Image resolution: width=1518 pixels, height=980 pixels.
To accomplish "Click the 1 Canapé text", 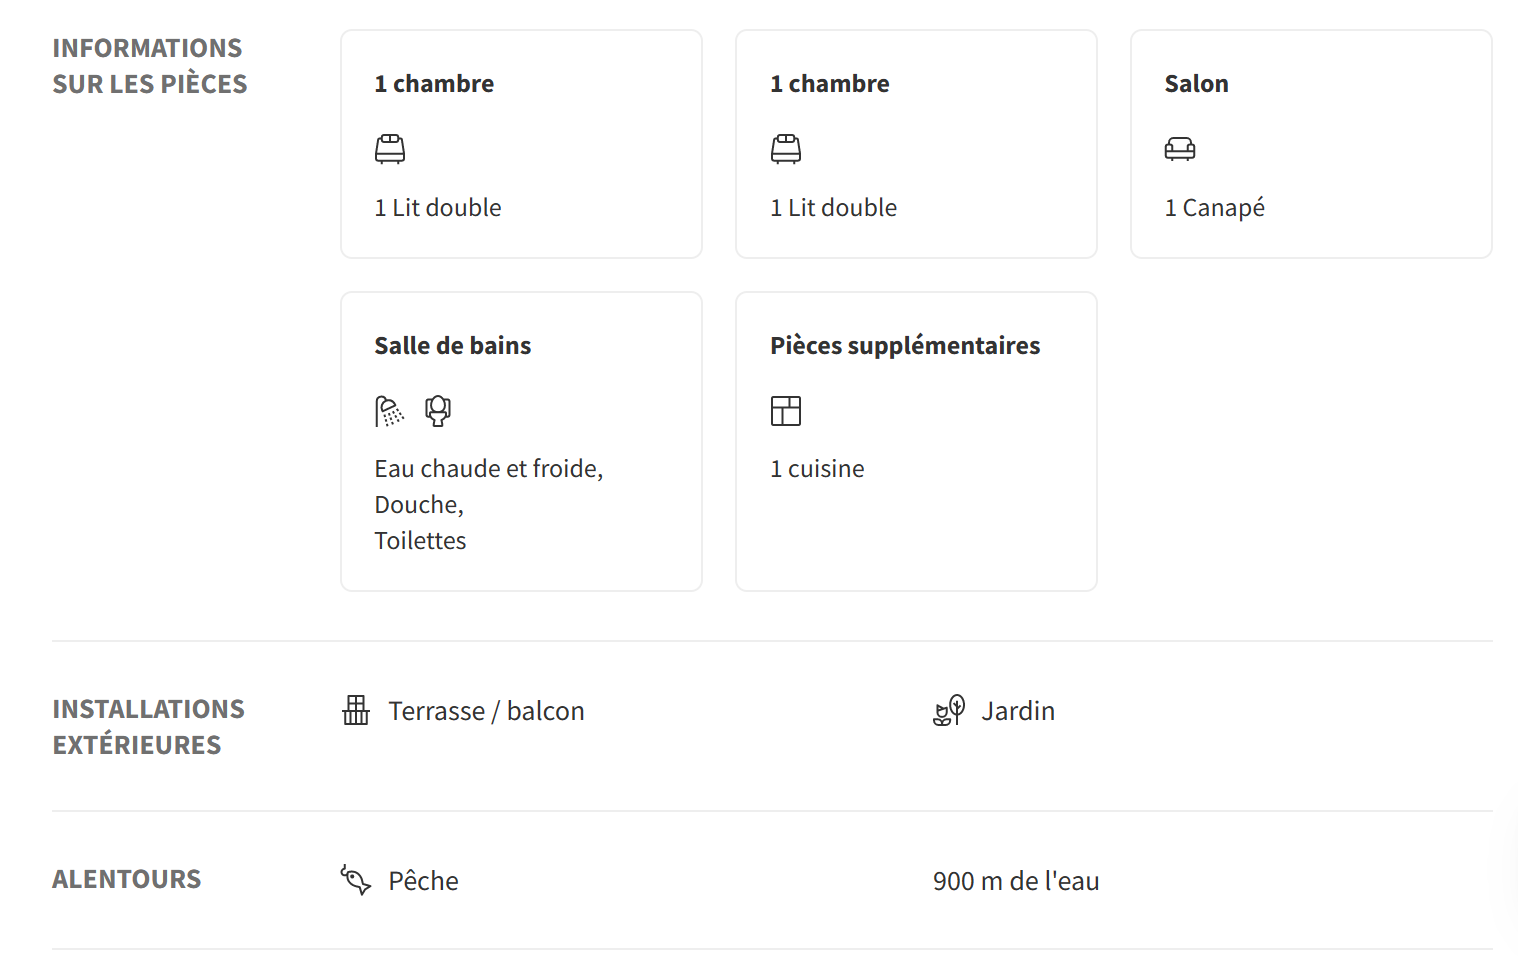I will (1214, 208).
